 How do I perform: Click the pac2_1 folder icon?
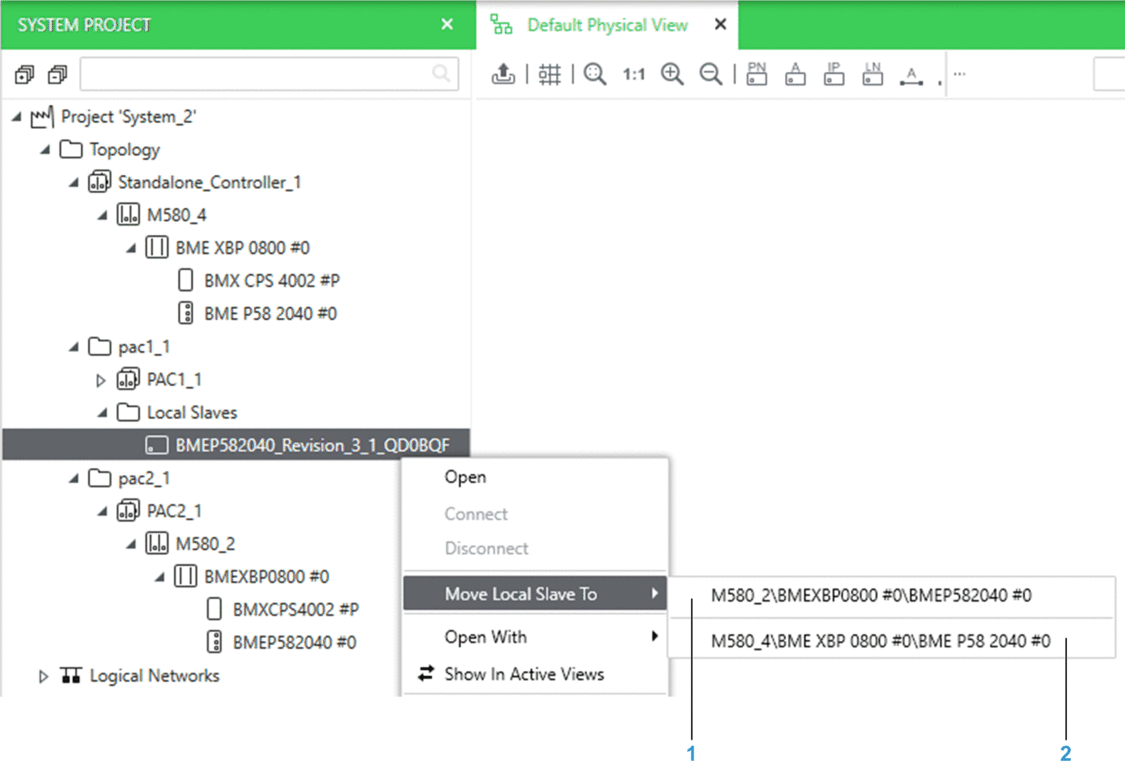pos(100,478)
